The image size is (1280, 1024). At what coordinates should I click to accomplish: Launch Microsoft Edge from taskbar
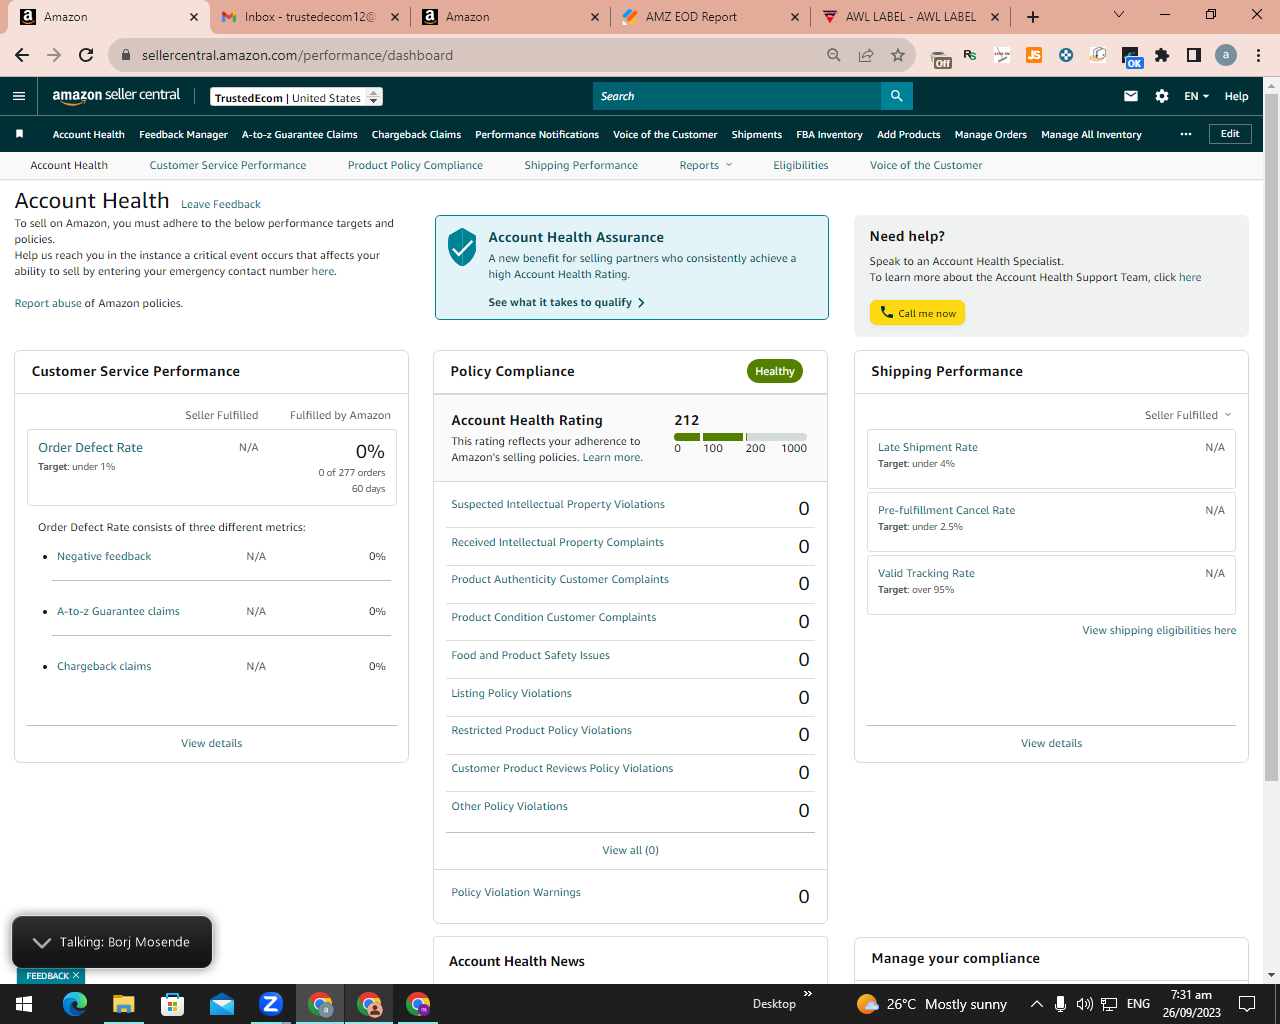pos(75,1004)
